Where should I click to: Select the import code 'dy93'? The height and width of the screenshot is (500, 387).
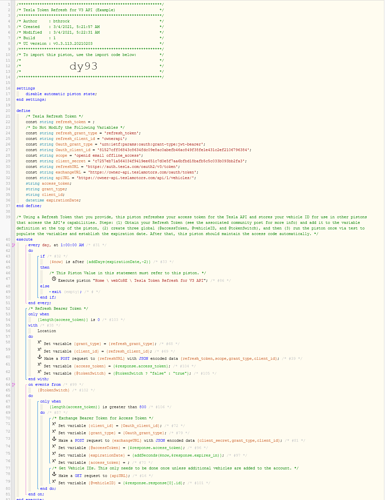pos(83,66)
